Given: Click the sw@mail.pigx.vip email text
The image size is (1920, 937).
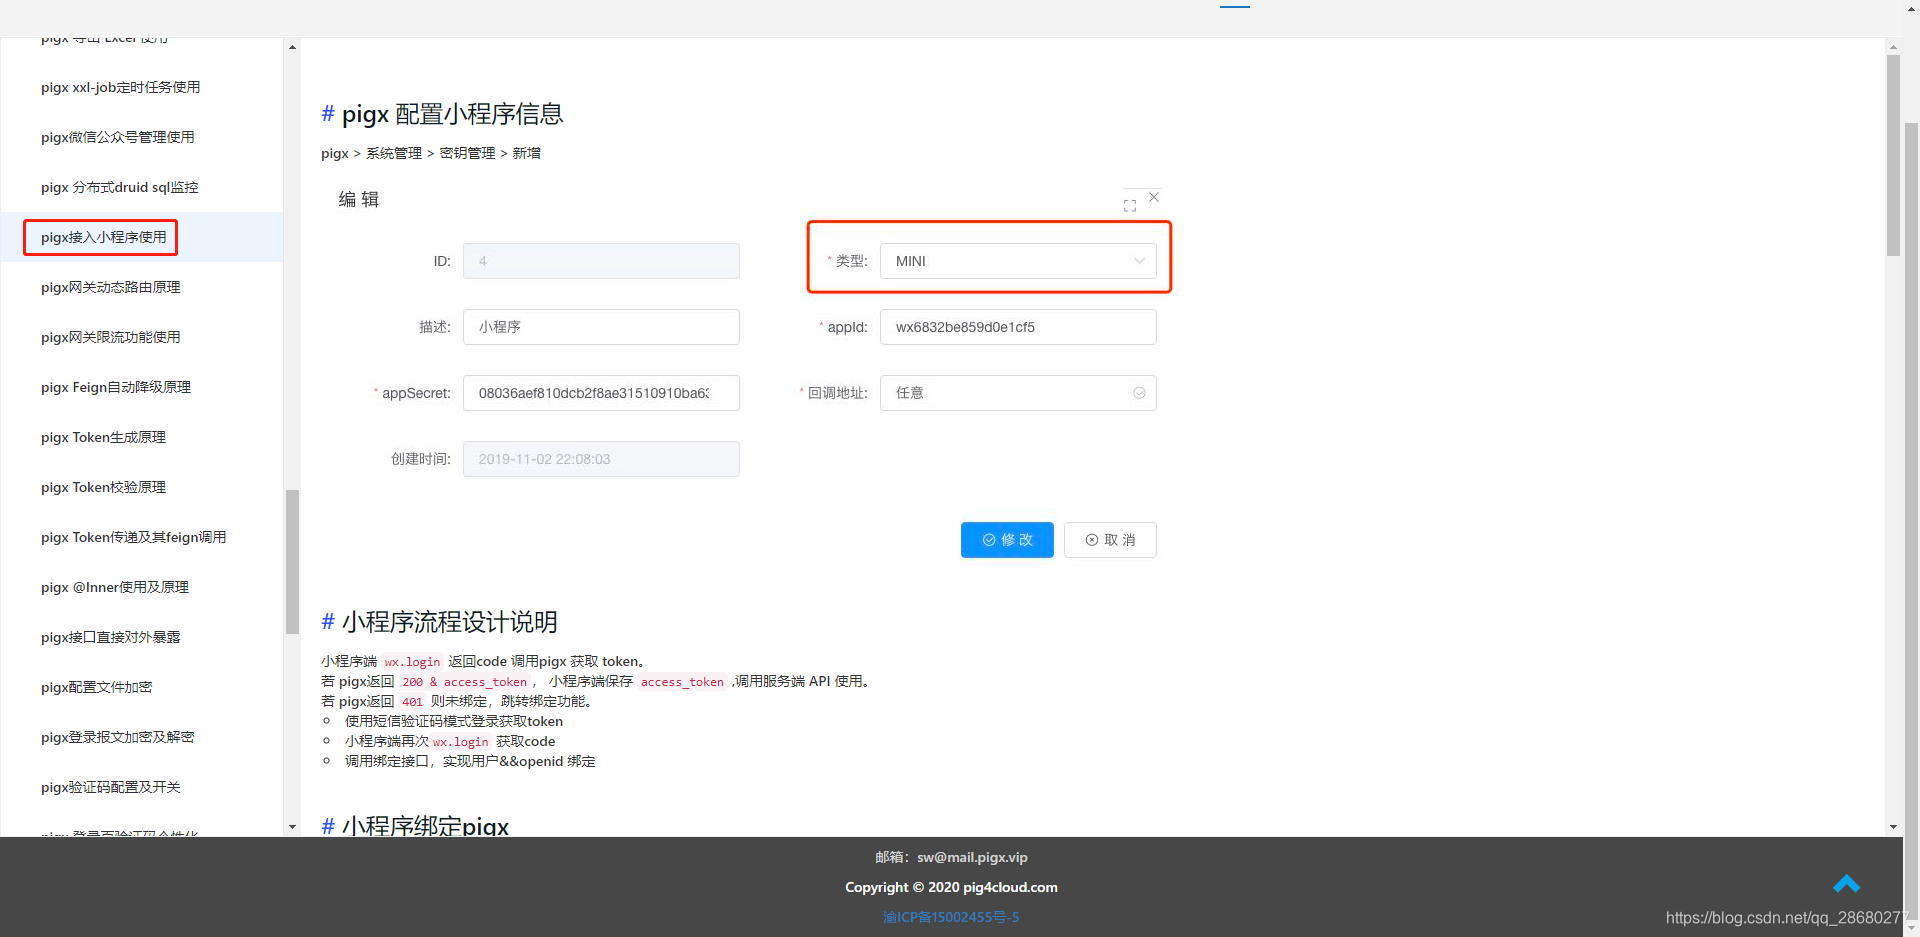Looking at the screenshot, I should [x=972, y=857].
